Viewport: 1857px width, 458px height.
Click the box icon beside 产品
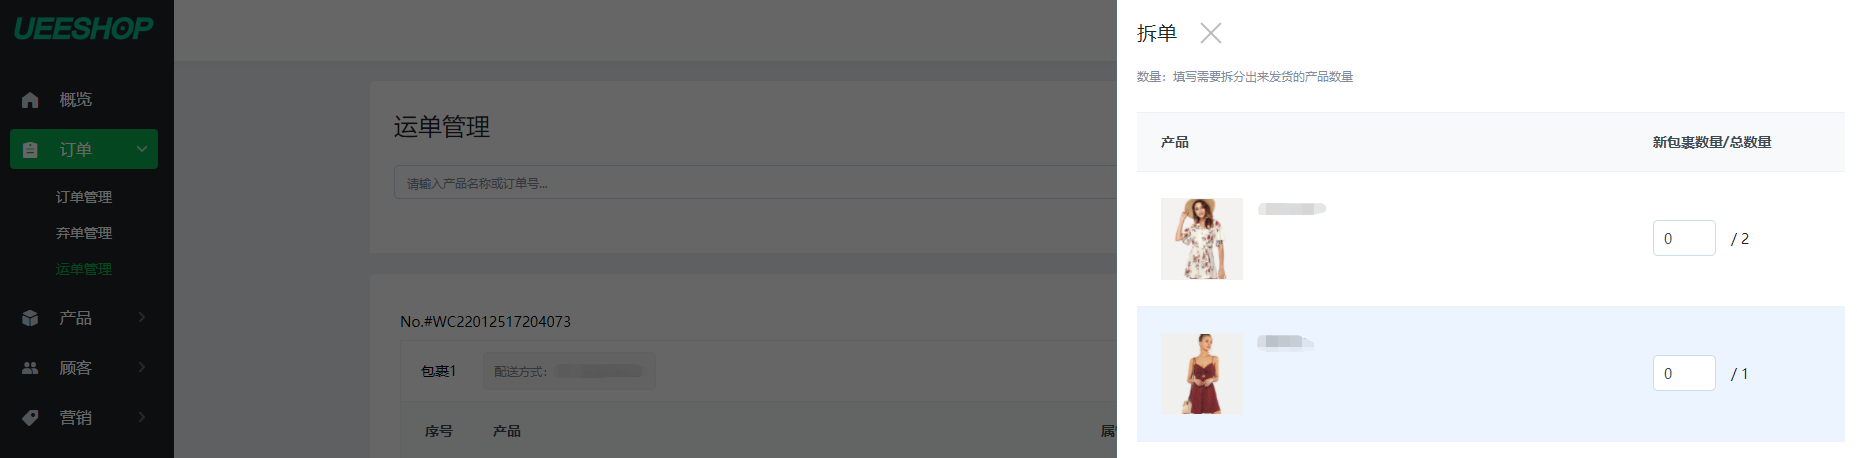pyautogui.click(x=30, y=318)
